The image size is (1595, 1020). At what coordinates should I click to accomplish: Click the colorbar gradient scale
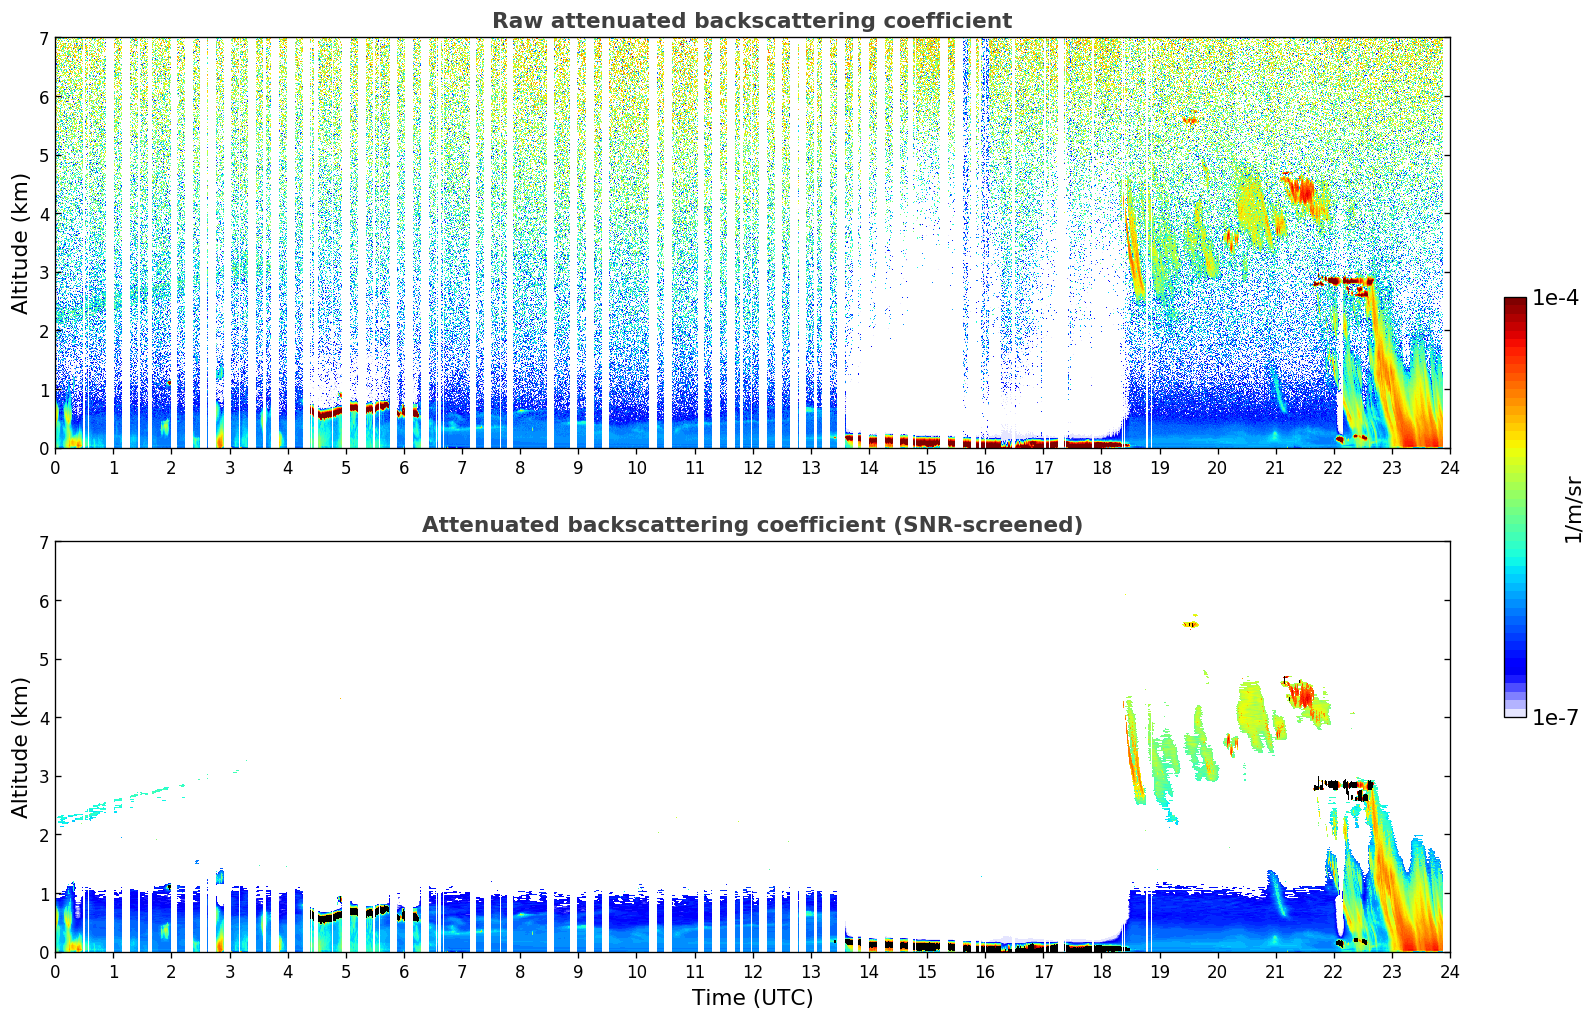(x=1515, y=507)
